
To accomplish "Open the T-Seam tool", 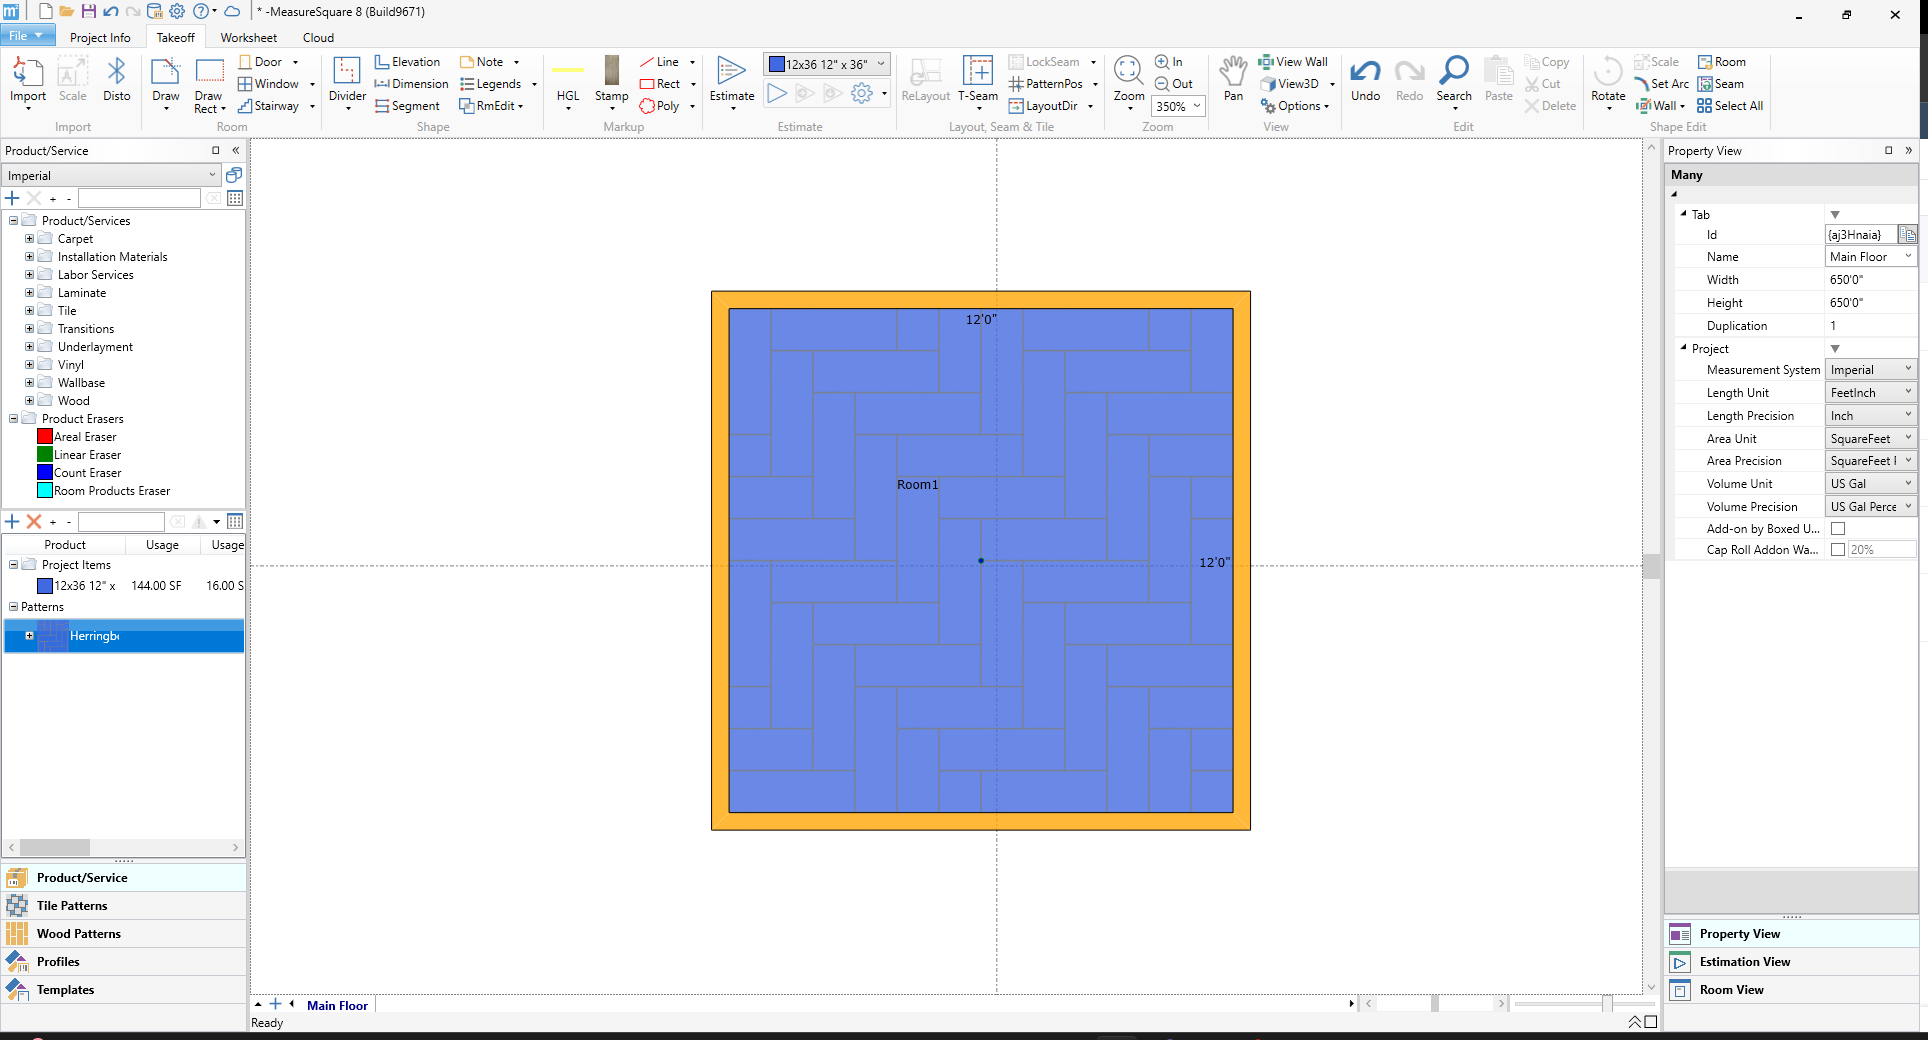I will (x=977, y=80).
